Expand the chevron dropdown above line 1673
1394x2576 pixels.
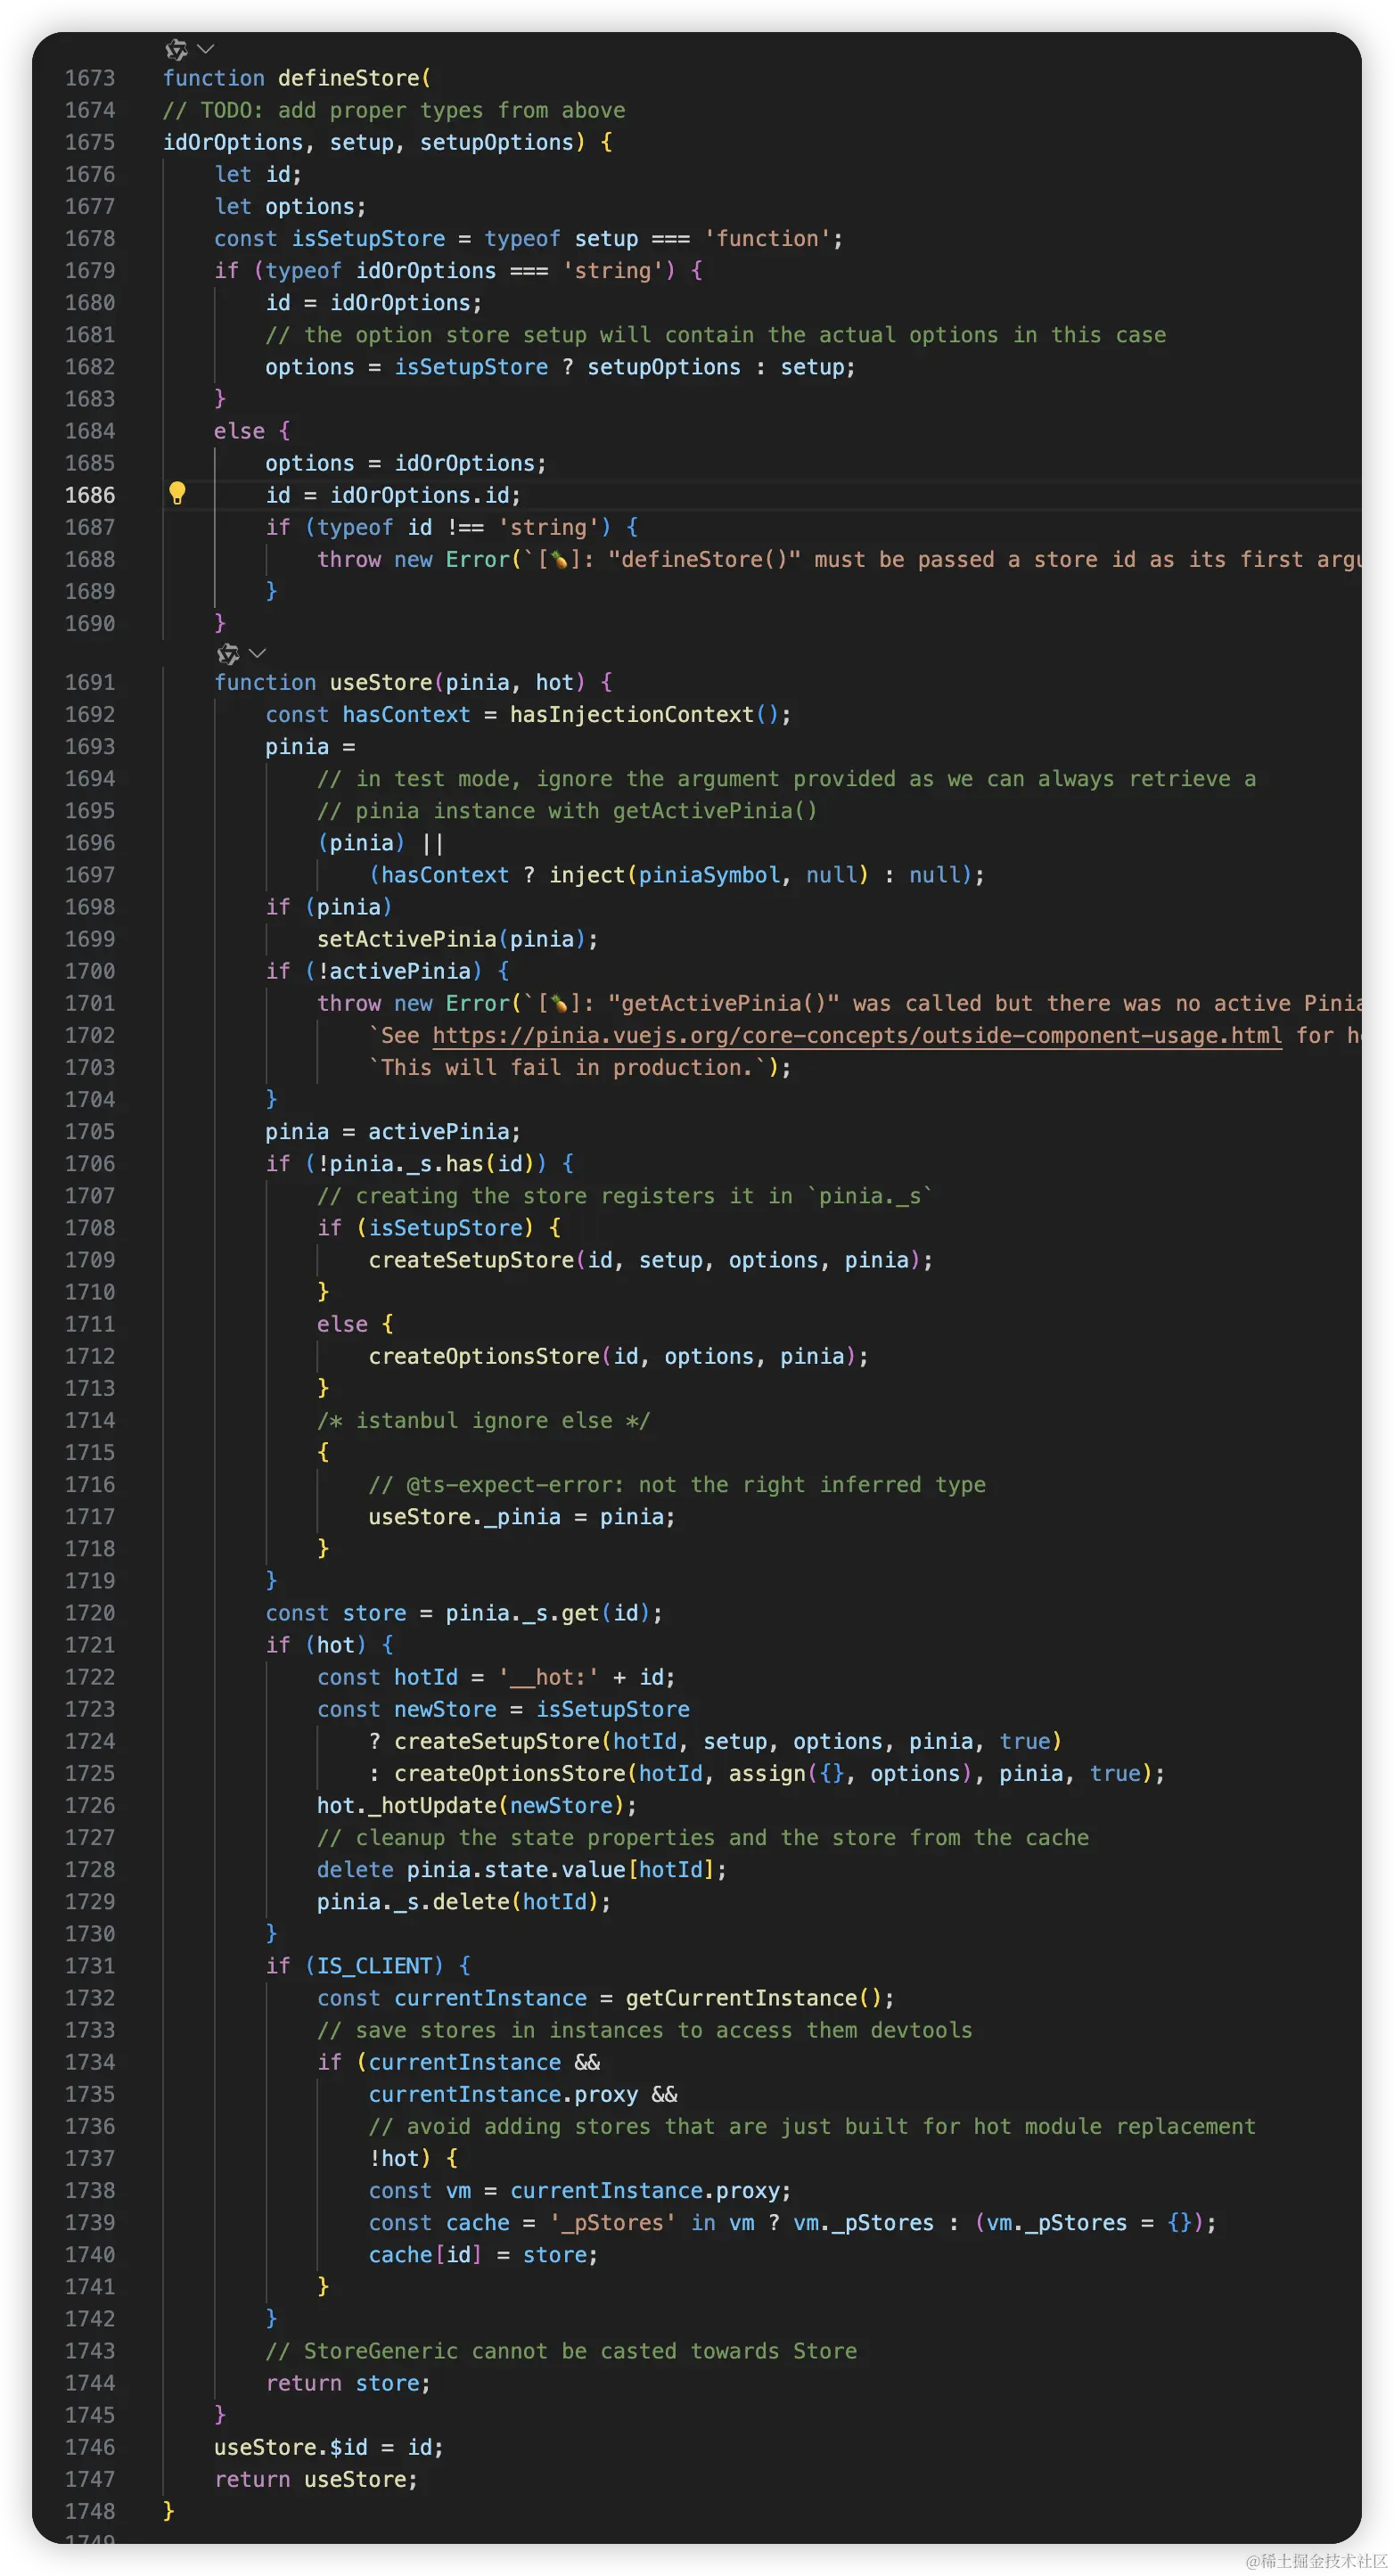pos(206,49)
